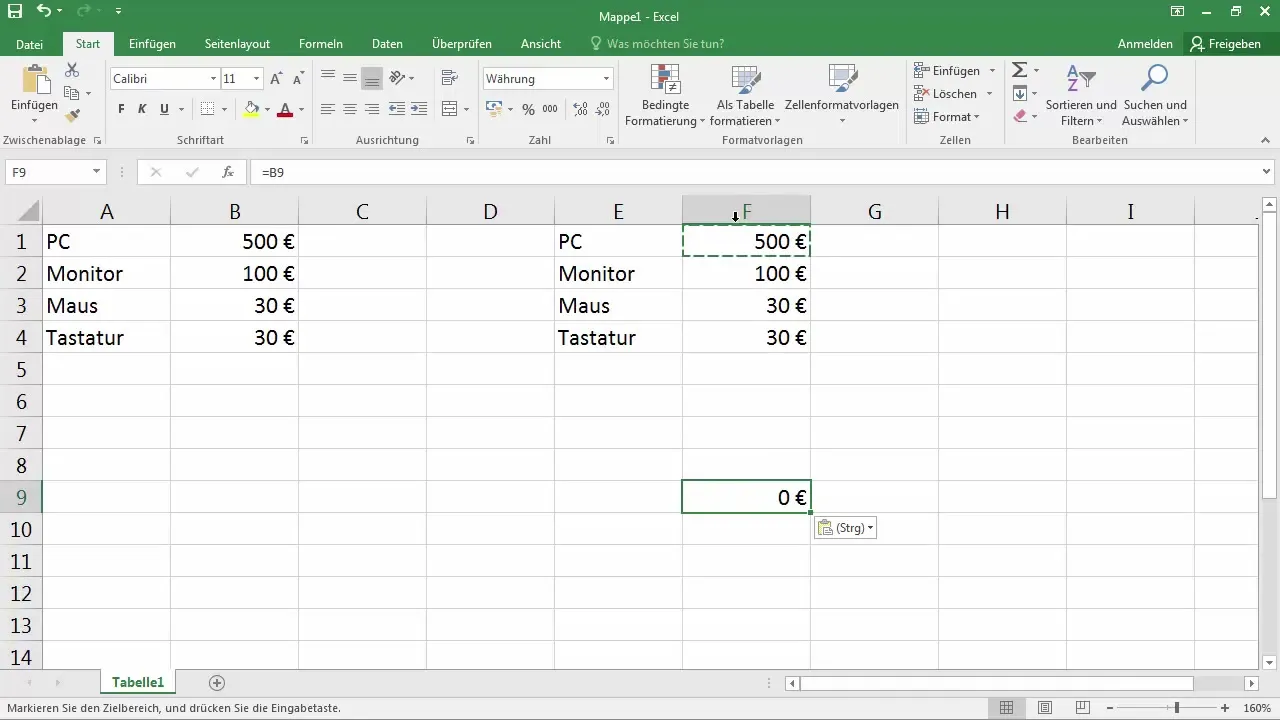Click the Format Painter brush icon
The width and height of the screenshot is (1280, 720).
72,116
